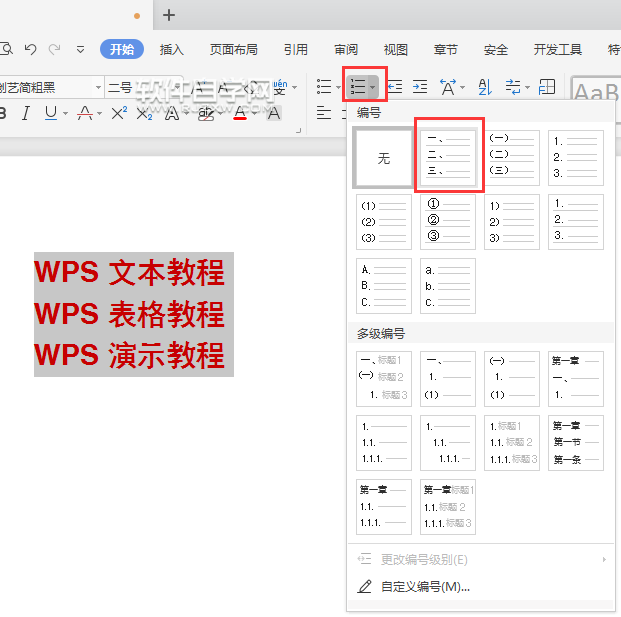Click the bullet list icon
This screenshot has width=621, height=617.
click(x=324, y=87)
